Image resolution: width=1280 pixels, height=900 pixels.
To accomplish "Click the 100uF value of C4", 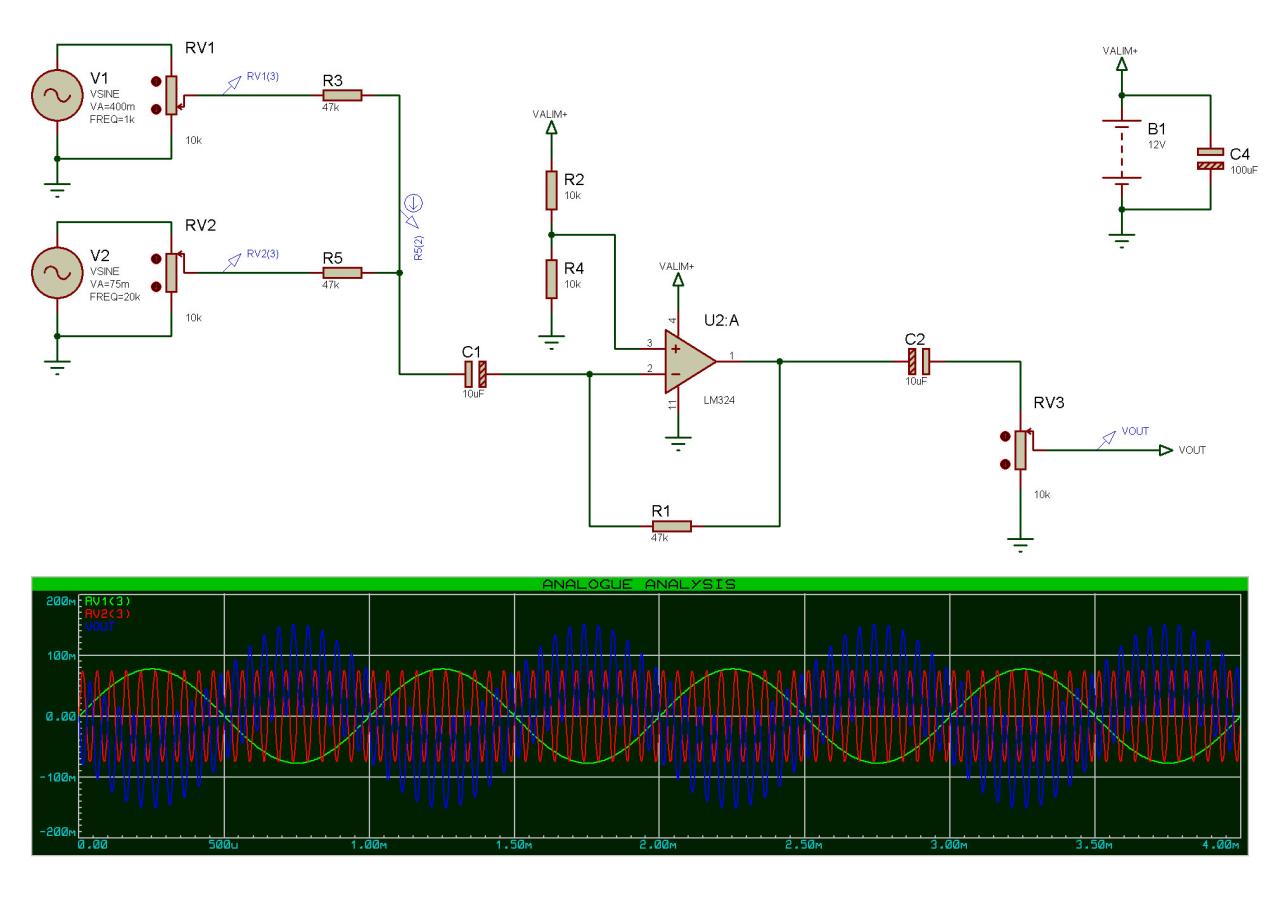I will coord(1244,171).
